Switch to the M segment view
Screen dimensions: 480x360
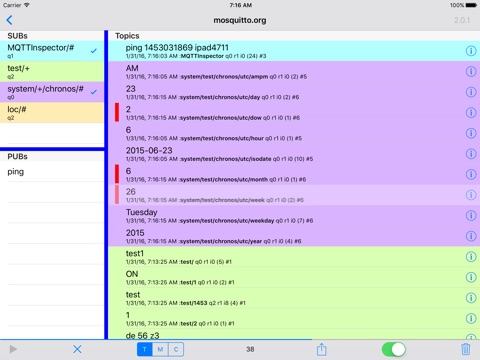(x=160, y=349)
